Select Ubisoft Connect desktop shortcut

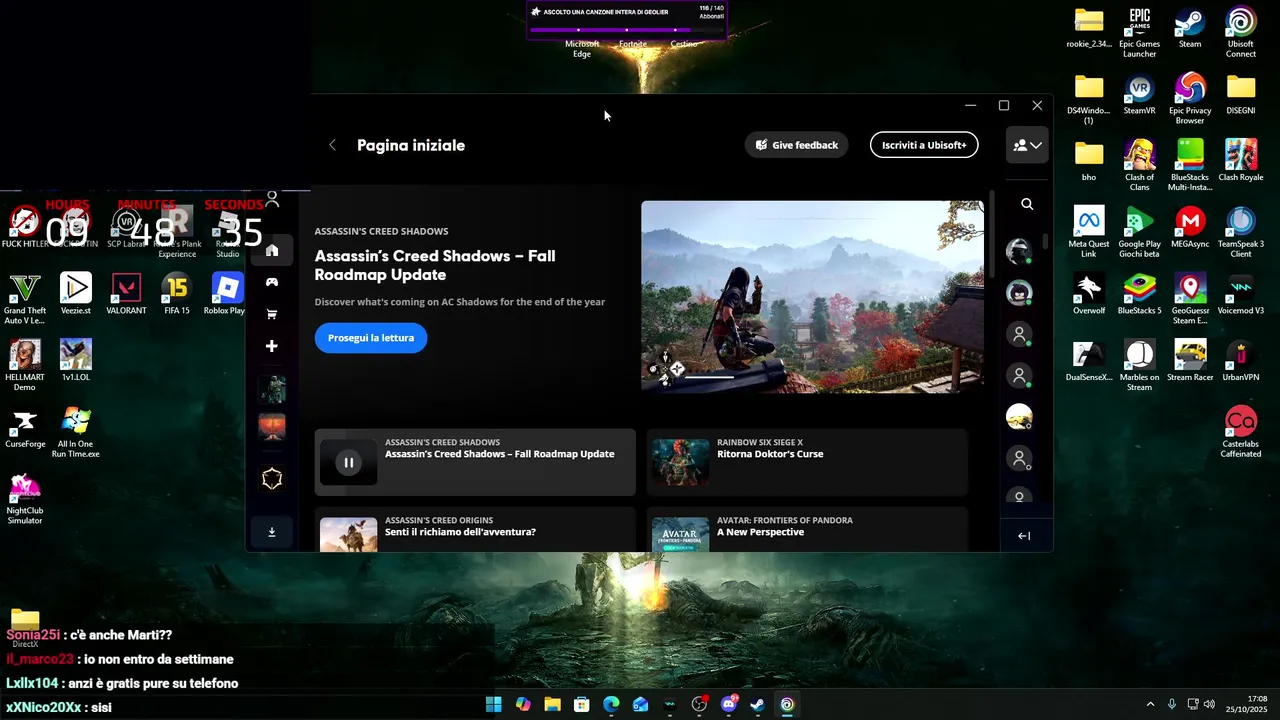coord(1241,33)
